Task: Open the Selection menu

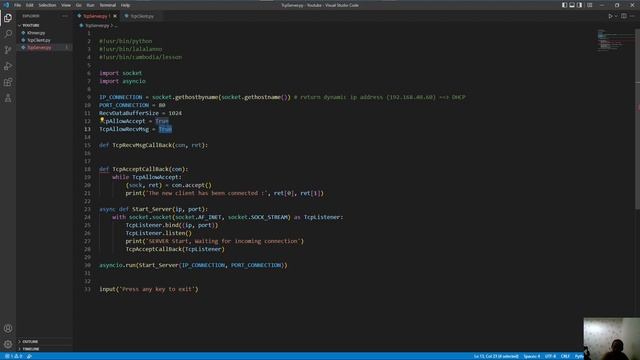Action: (47, 5)
